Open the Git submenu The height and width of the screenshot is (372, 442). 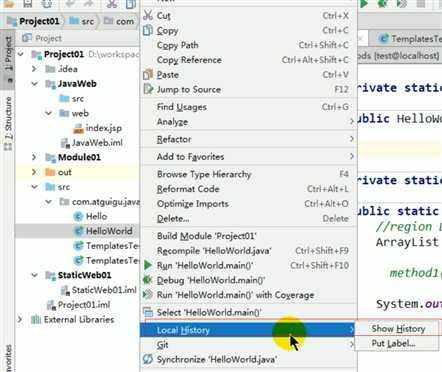(x=249, y=345)
